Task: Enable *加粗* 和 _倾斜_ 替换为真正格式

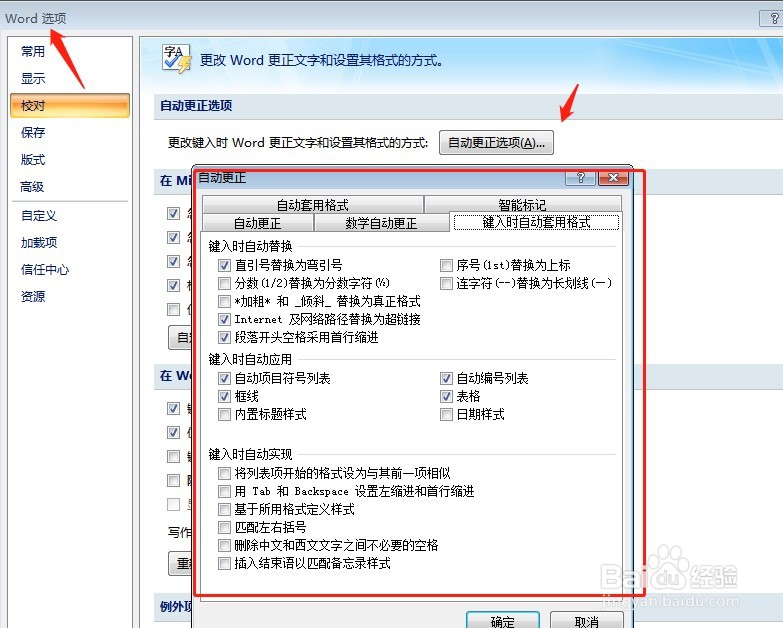Action: (x=224, y=302)
